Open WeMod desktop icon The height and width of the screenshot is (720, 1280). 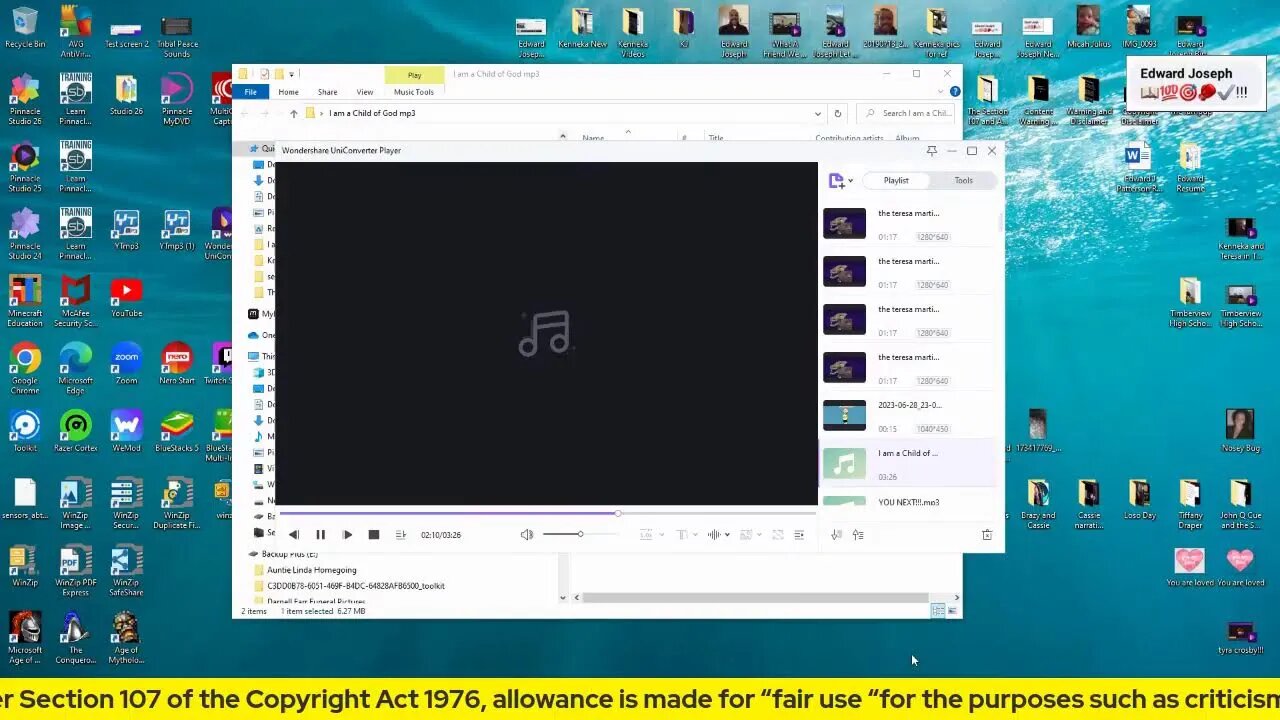coord(126,432)
